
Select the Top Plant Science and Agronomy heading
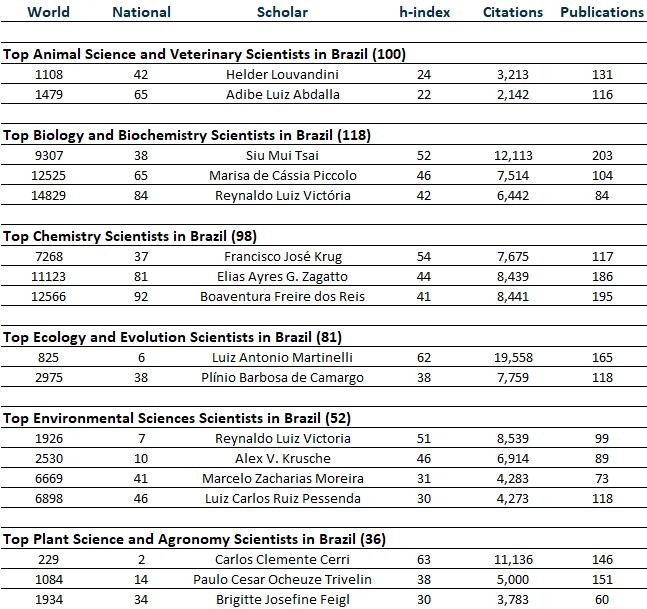click(x=194, y=539)
